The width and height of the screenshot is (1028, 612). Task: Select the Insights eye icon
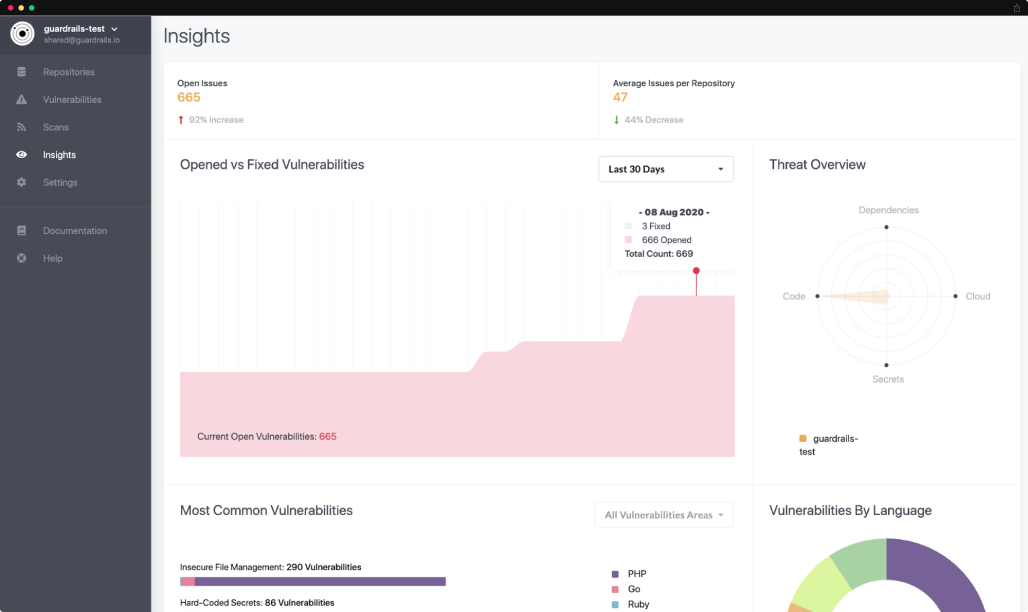click(22, 154)
